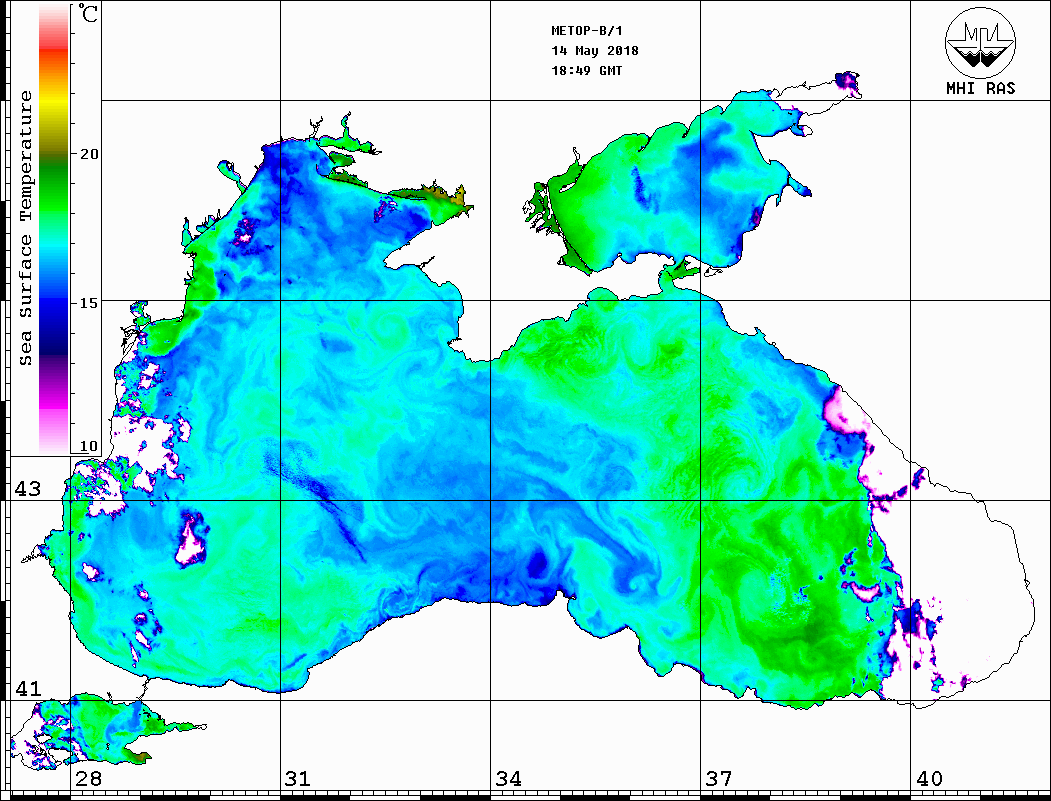The width and height of the screenshot is (1051, 801).
Task: Click the '14 May 2018' date text
Action: [x=595, y=51]
